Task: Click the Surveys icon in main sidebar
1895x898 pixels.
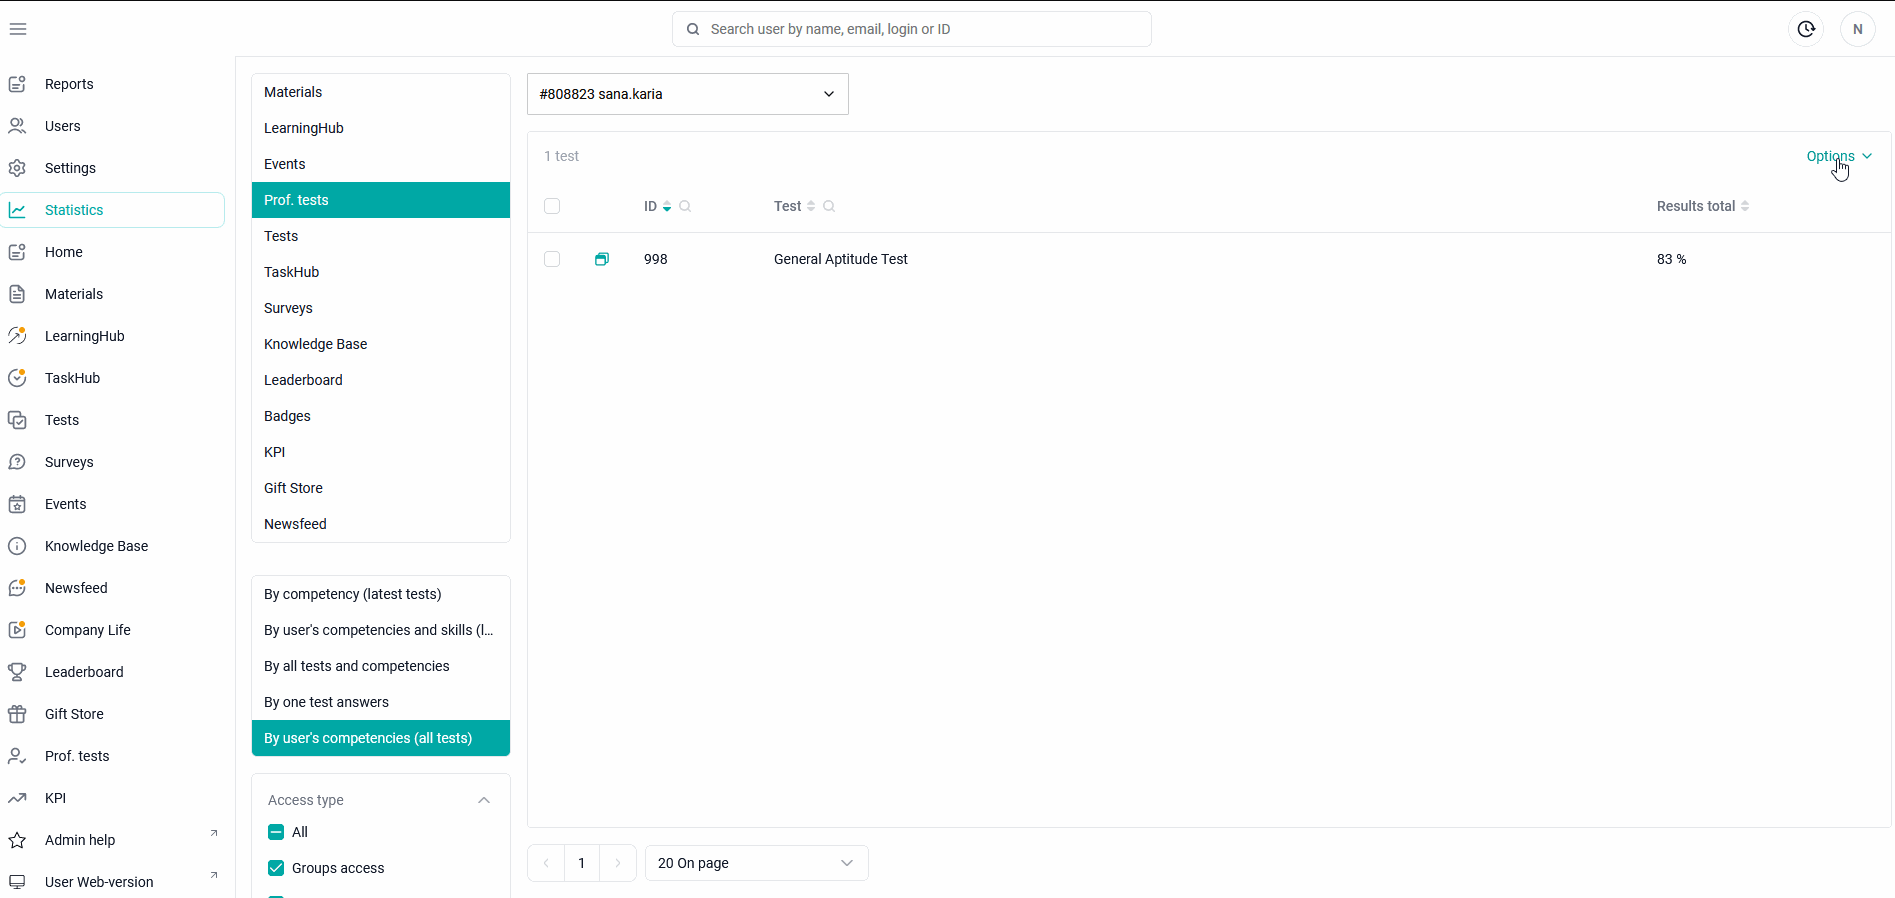Action: tap(17, 462)
